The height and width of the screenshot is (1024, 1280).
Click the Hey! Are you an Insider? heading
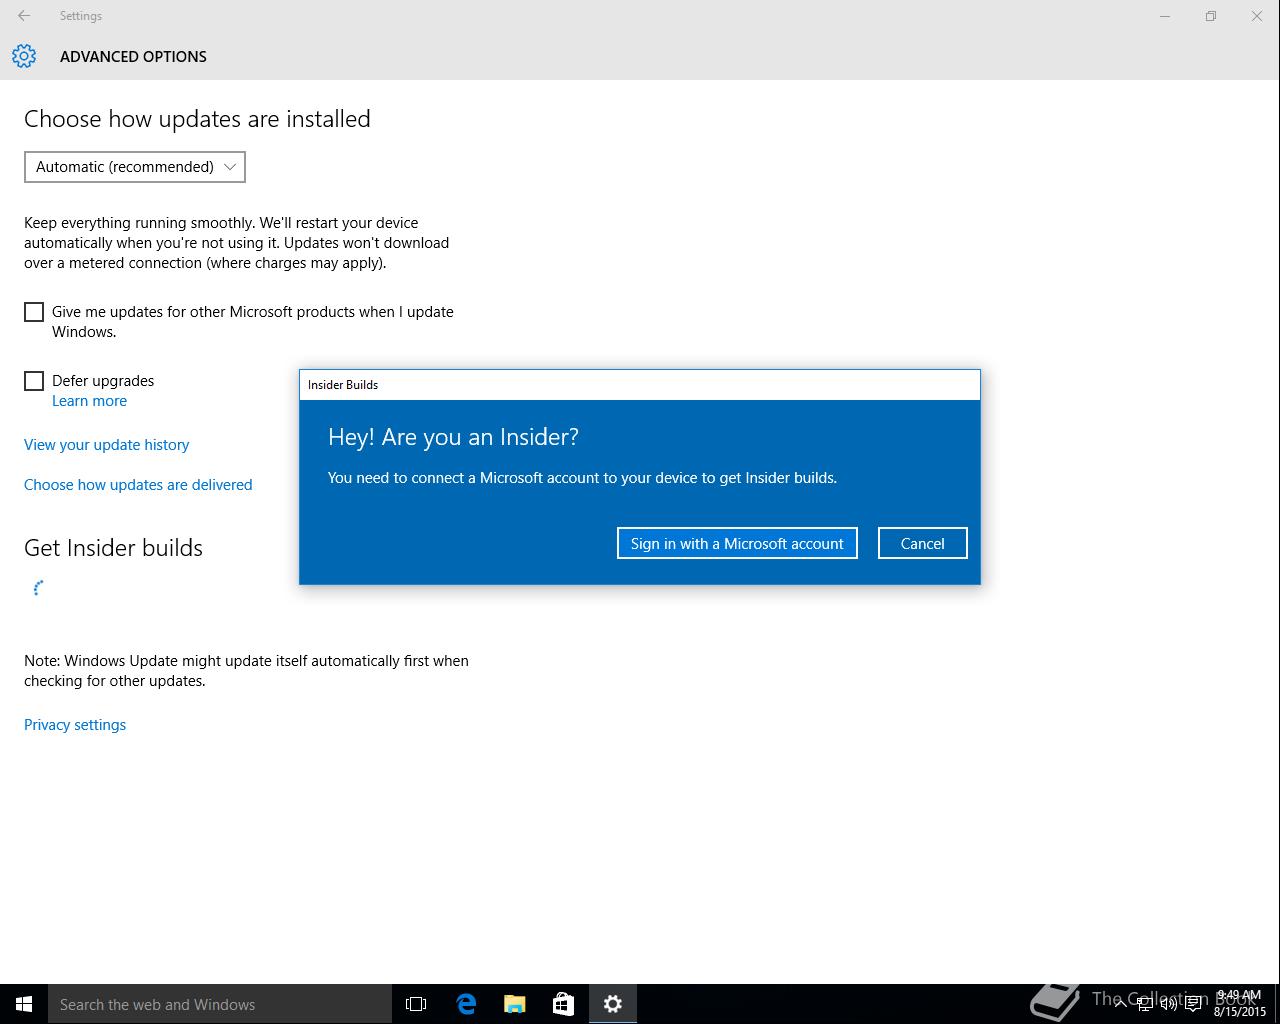(x=453, y=437)
